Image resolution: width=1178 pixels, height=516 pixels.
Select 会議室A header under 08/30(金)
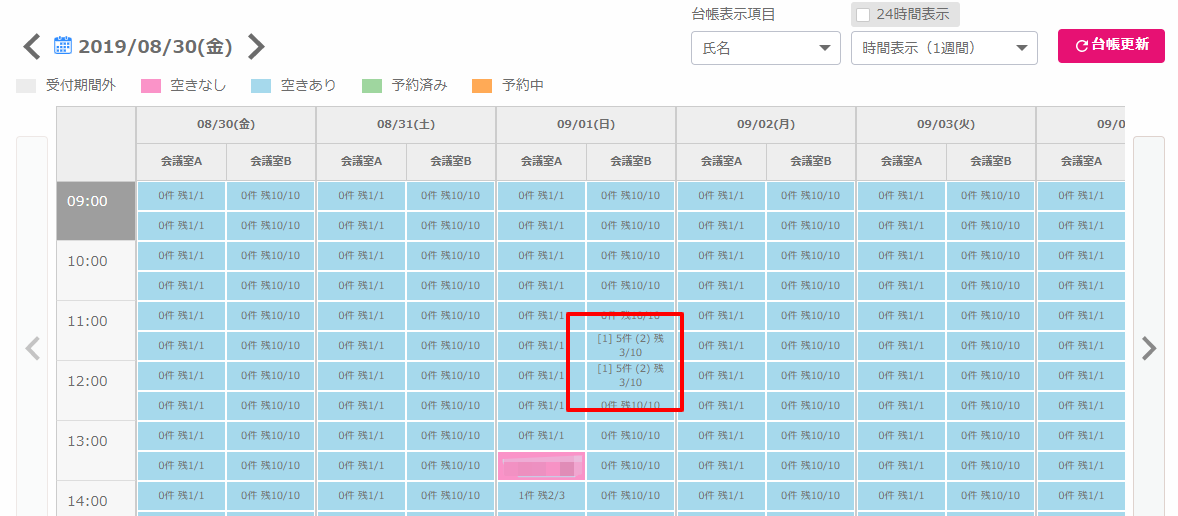click(x=181, y=161)
